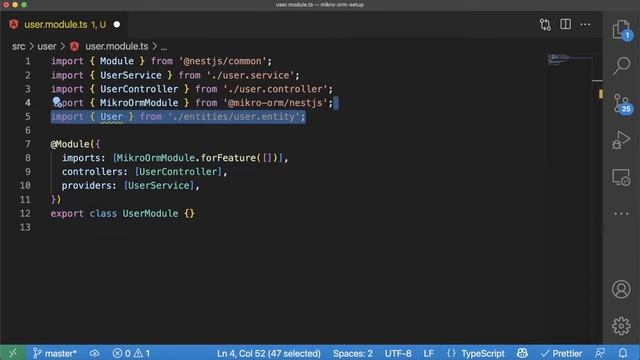
Task: Open the Manage gear menu
Action: [x=621, y=326]
